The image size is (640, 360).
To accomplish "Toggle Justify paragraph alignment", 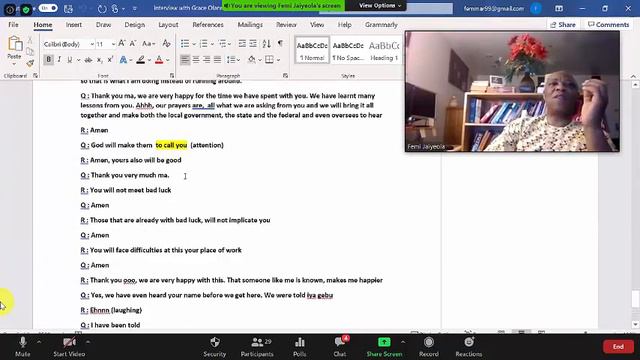I will point(218,60).
